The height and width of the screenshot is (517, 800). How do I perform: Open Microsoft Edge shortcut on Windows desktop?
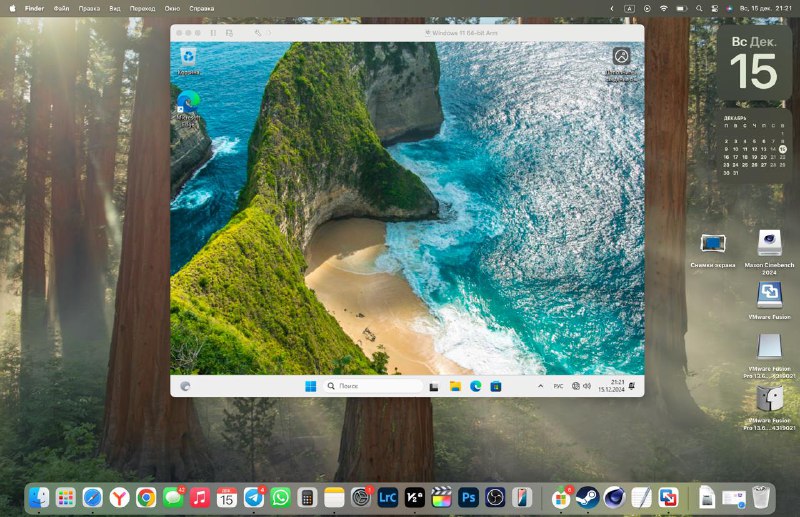point(188,108)
